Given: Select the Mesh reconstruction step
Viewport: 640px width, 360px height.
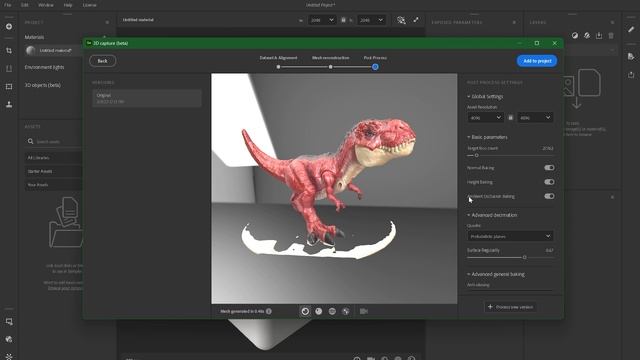Looking at the screenshot, I should 330,58.
